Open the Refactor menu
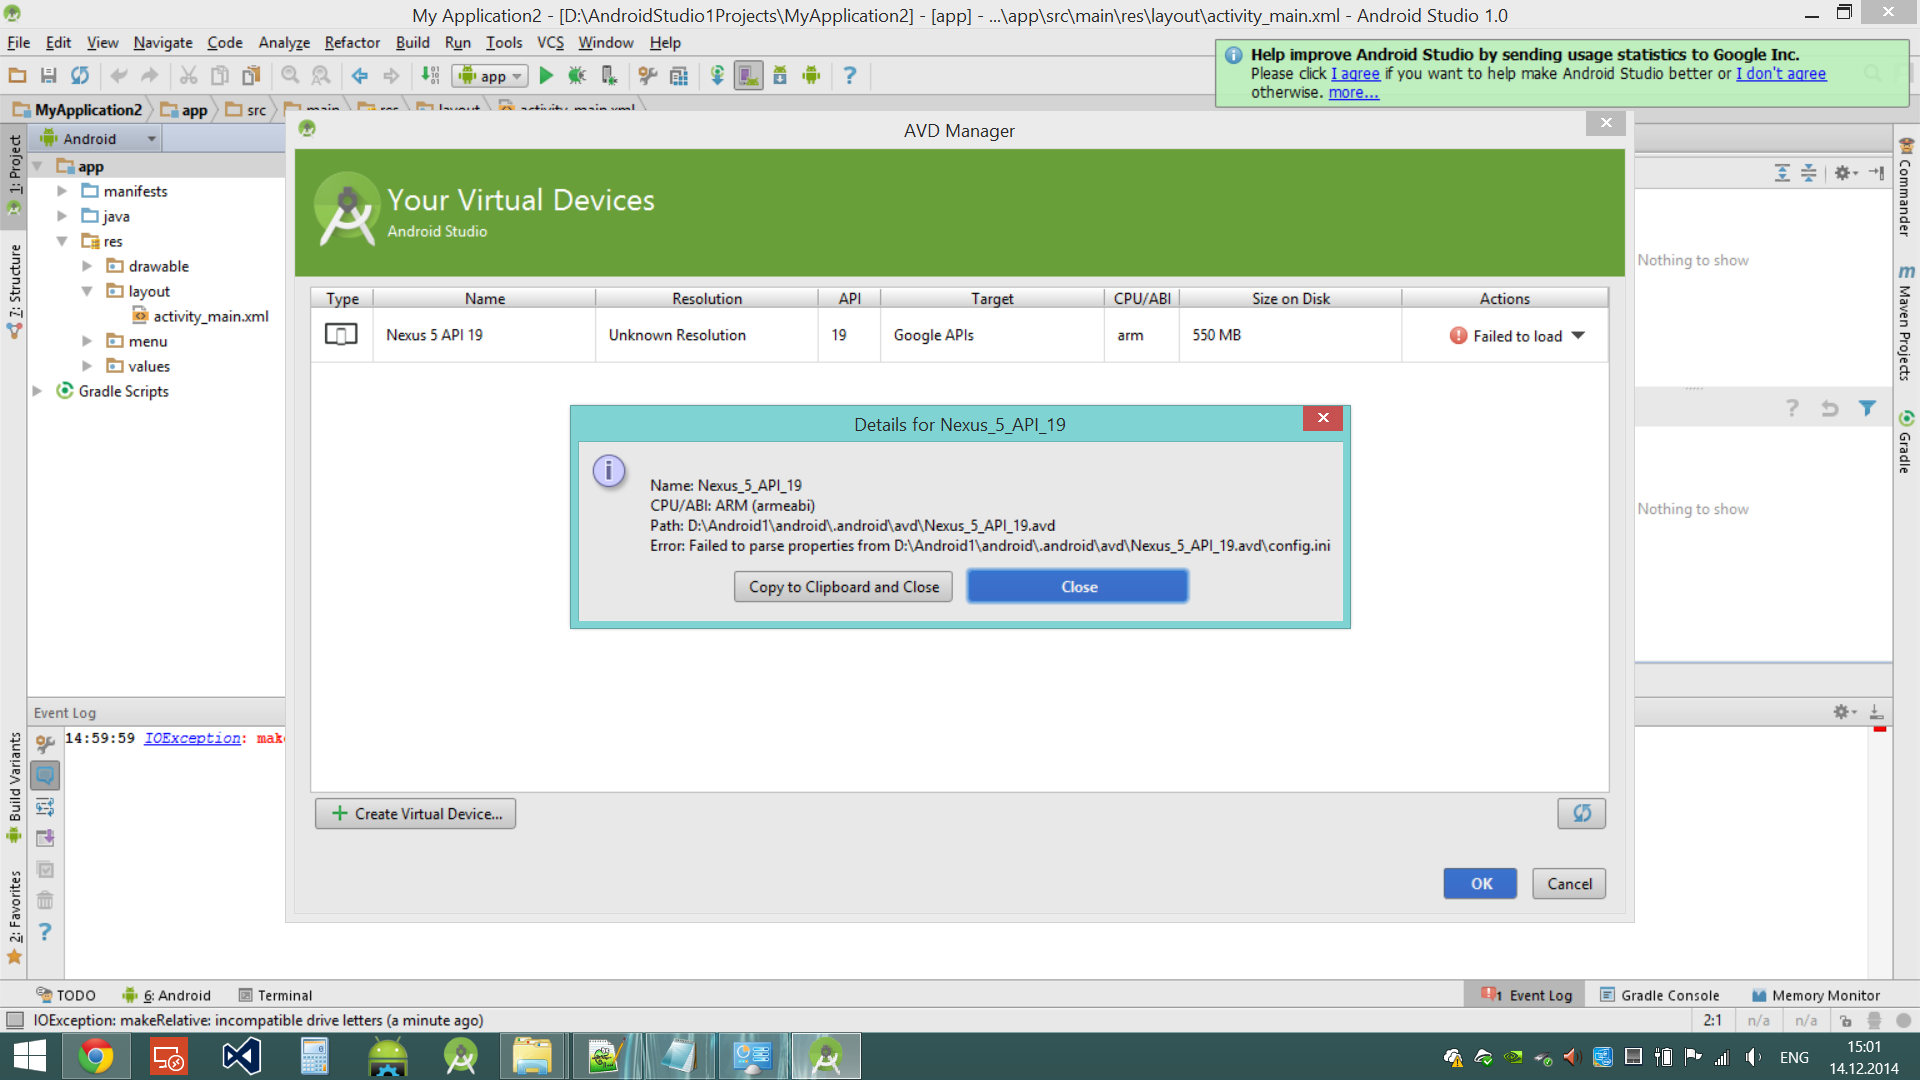The height and width of the screenshot is (1080, 1920). (x=352, y=42)
